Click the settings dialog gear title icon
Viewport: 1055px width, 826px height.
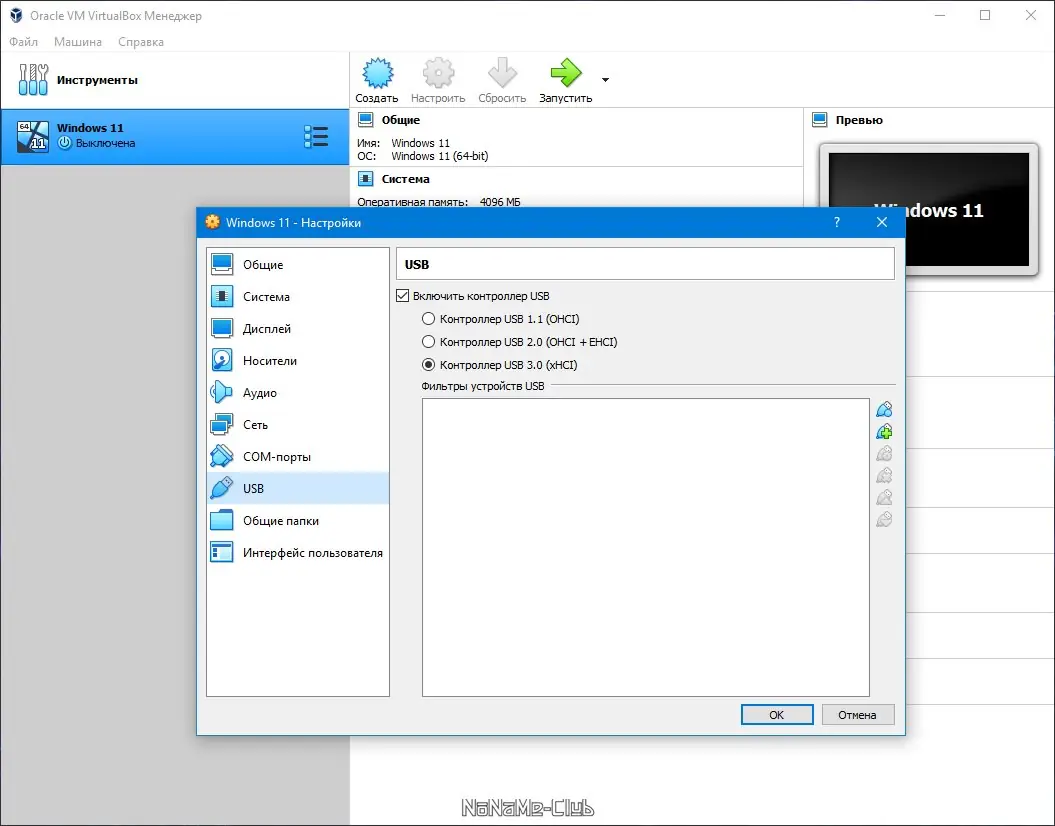point(213,222)
